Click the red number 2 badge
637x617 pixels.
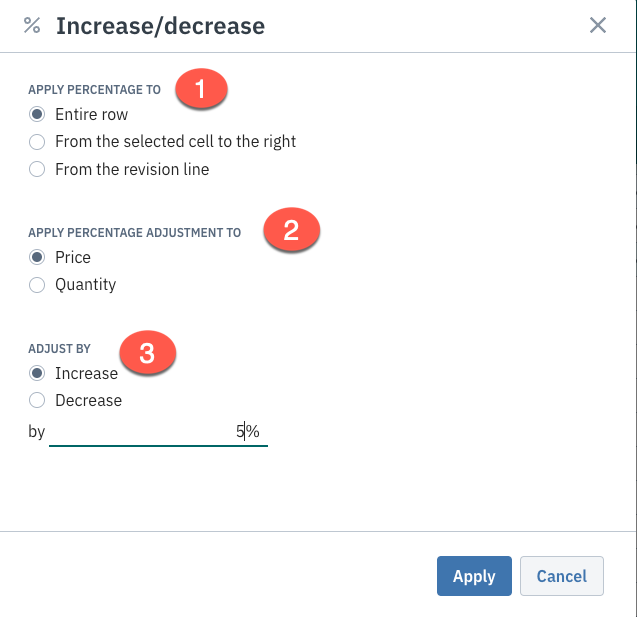click(291, 229)
